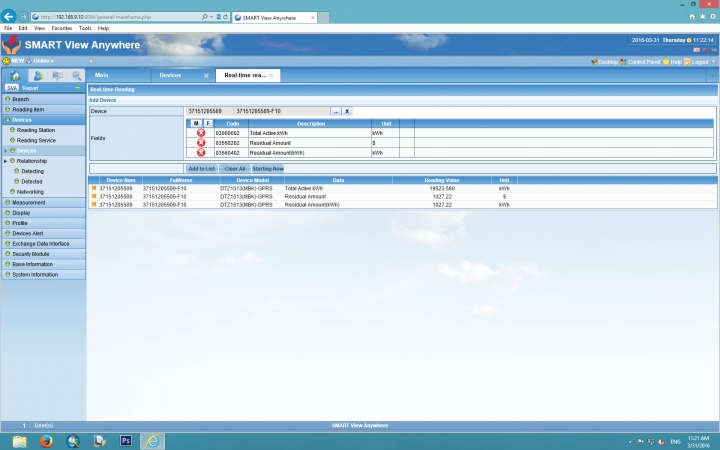Delete the Residual Amount $ reading row
This screenshot has width=720, height=450.
[94, 197]
